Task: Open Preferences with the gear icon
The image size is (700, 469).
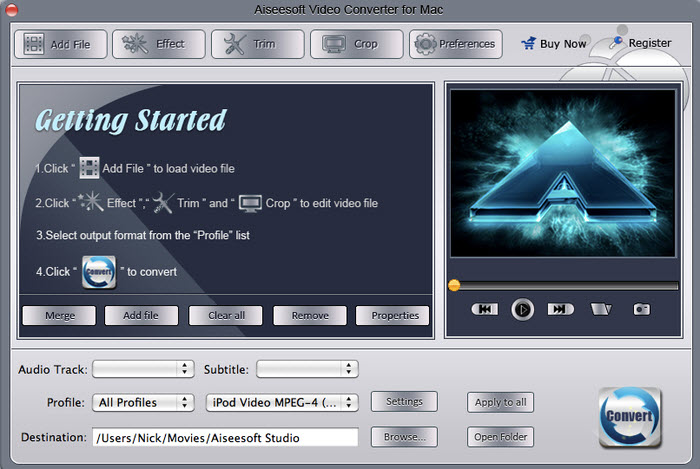Action: coord(456,44)
